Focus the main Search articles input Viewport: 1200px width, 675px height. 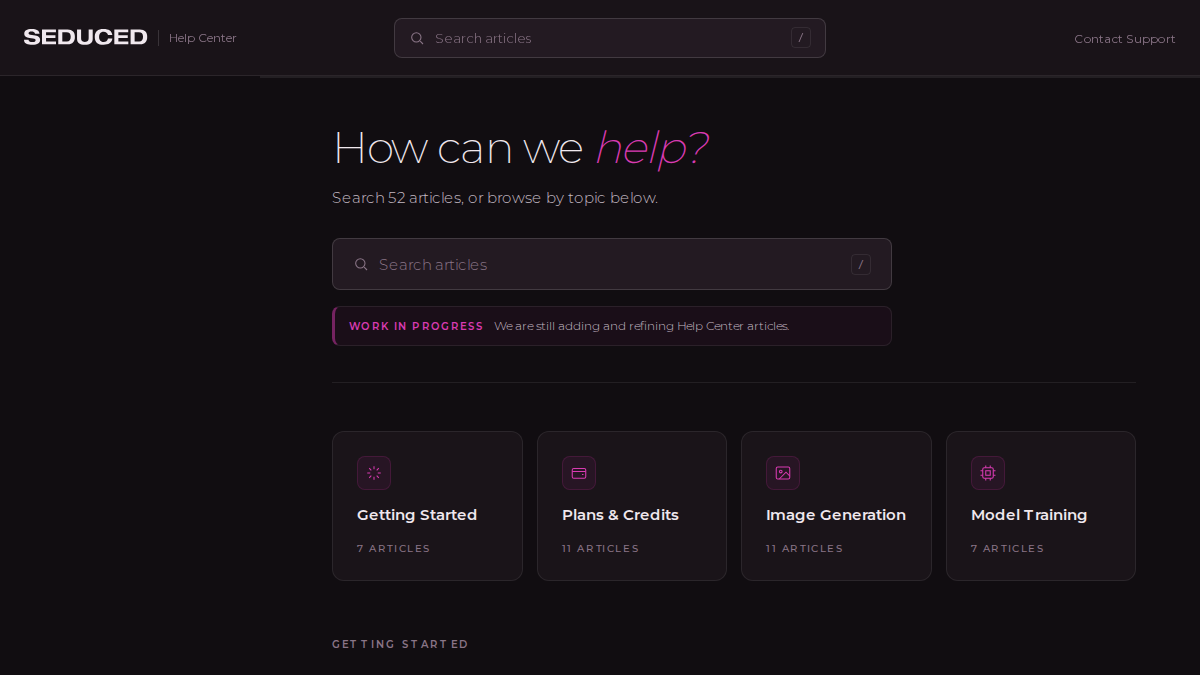click(612, 264)
